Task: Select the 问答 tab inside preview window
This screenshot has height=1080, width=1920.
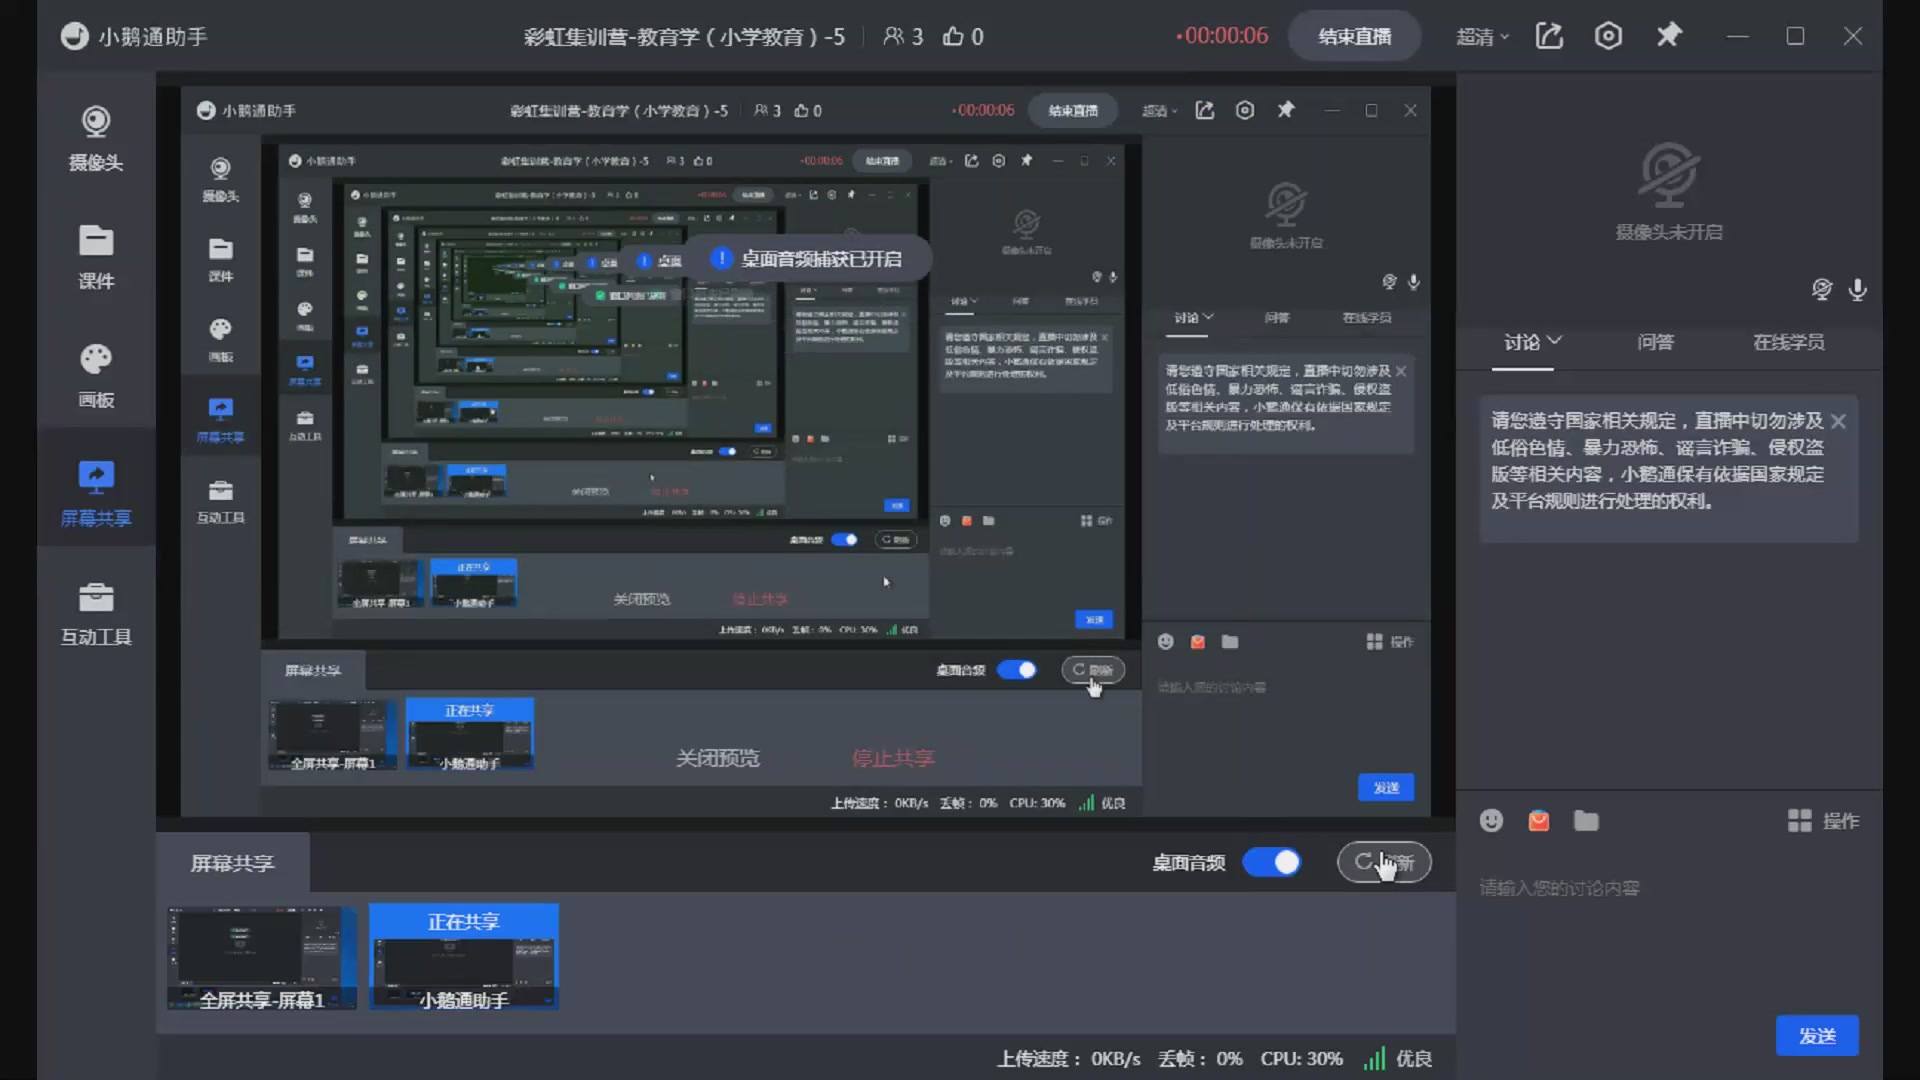Action: tap(1276, 318)
